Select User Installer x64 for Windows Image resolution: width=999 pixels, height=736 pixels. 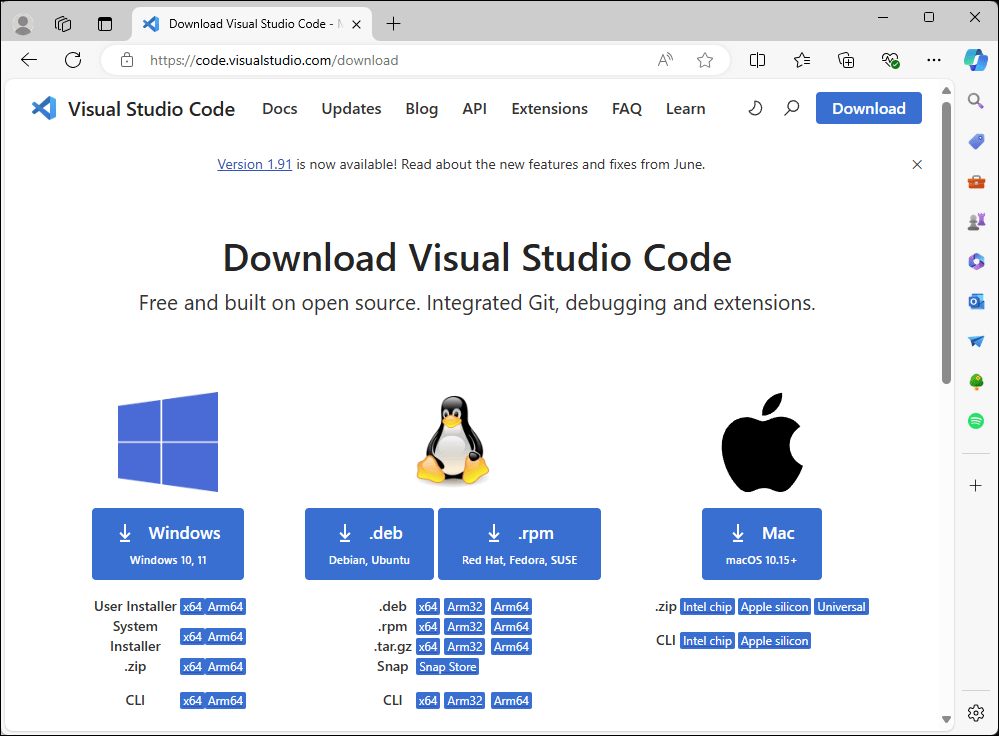point(192,607)
